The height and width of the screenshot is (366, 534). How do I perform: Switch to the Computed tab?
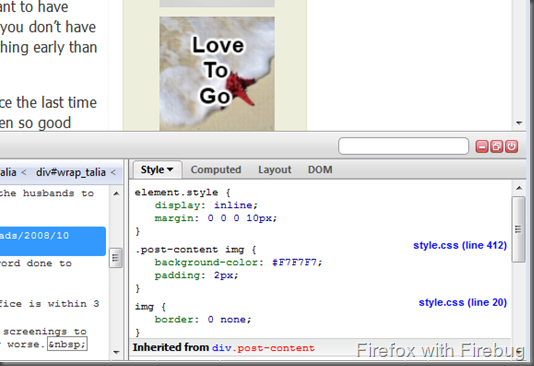[216, 170]
